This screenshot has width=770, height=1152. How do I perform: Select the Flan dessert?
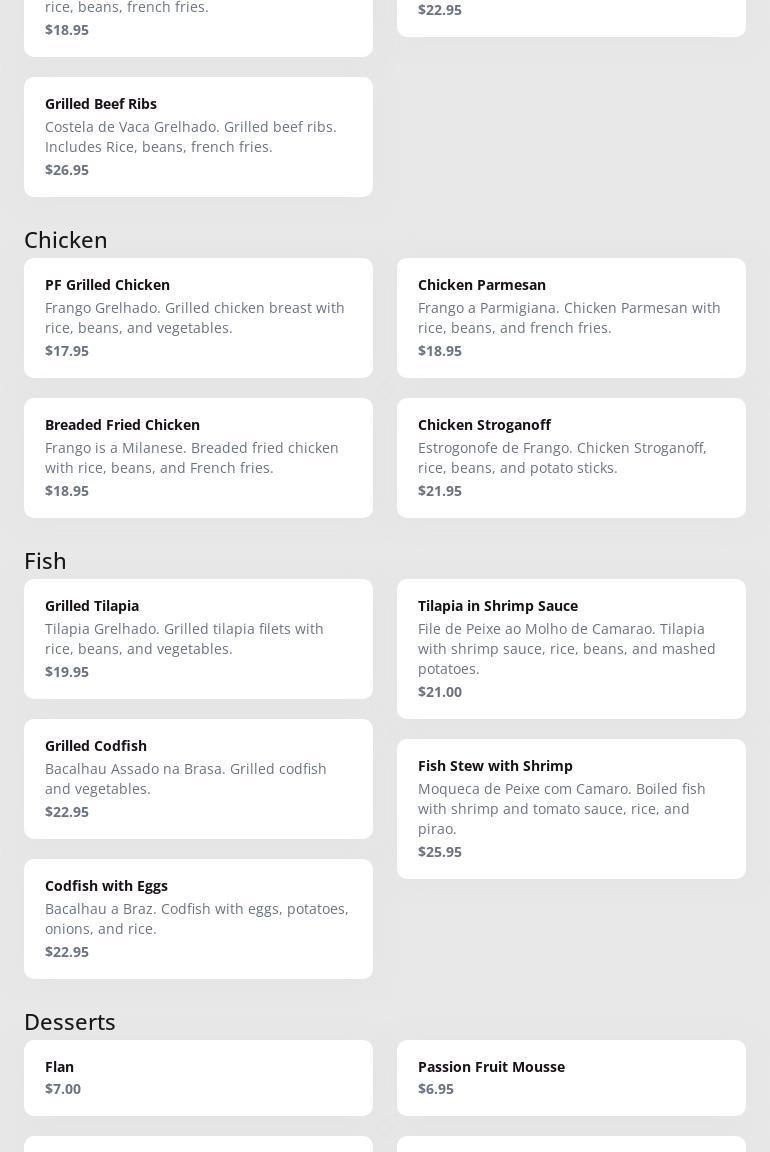point(198,1077)
